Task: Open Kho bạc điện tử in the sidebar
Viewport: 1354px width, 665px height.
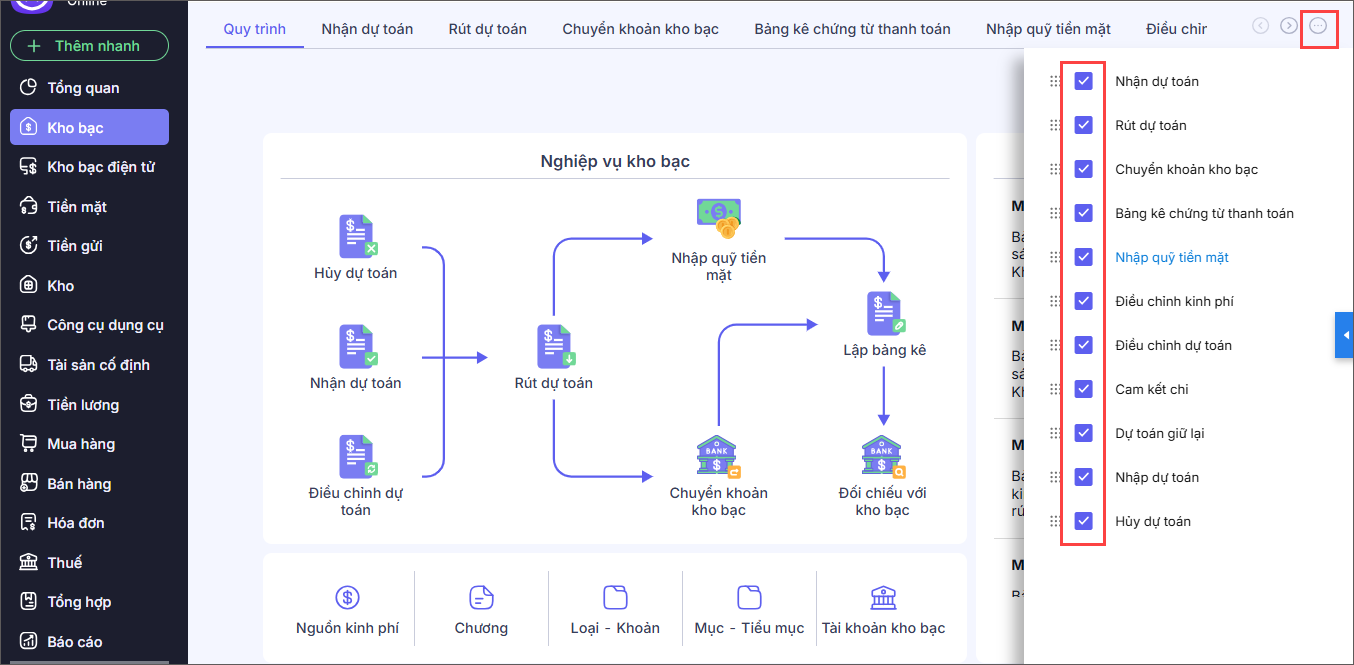Action: pyautogui.click(x=89, y=167)
